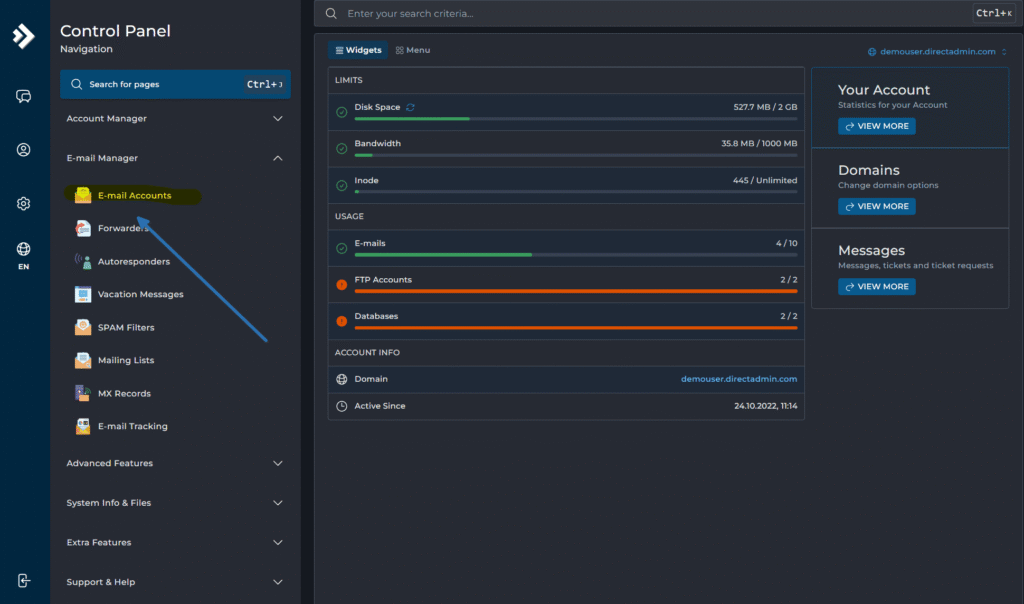This screenshot has width=1024, height=604.
Task: Click the Search for pages field
Action: [x=160, y=85]
